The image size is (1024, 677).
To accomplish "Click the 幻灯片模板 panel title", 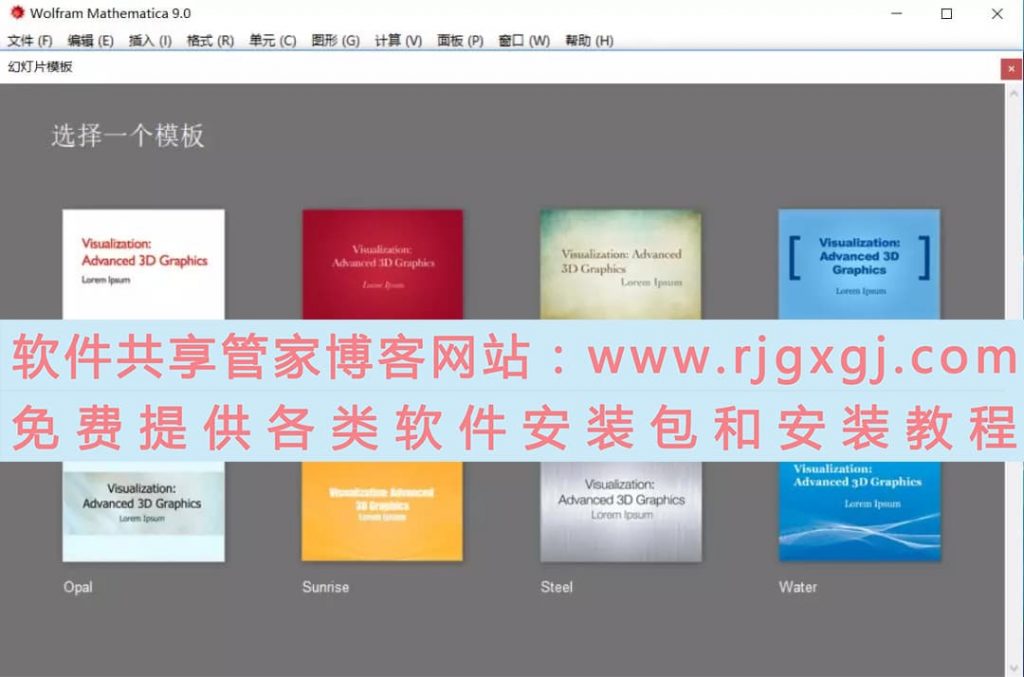I will [x=40, y=67].
